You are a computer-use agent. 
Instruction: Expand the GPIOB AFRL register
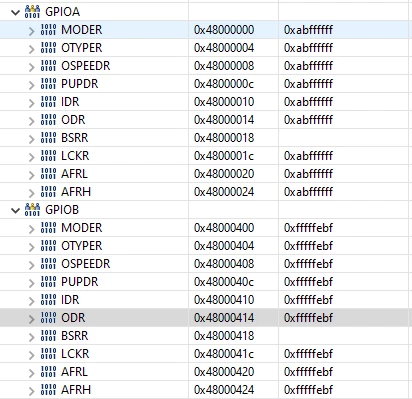(32, 373)
